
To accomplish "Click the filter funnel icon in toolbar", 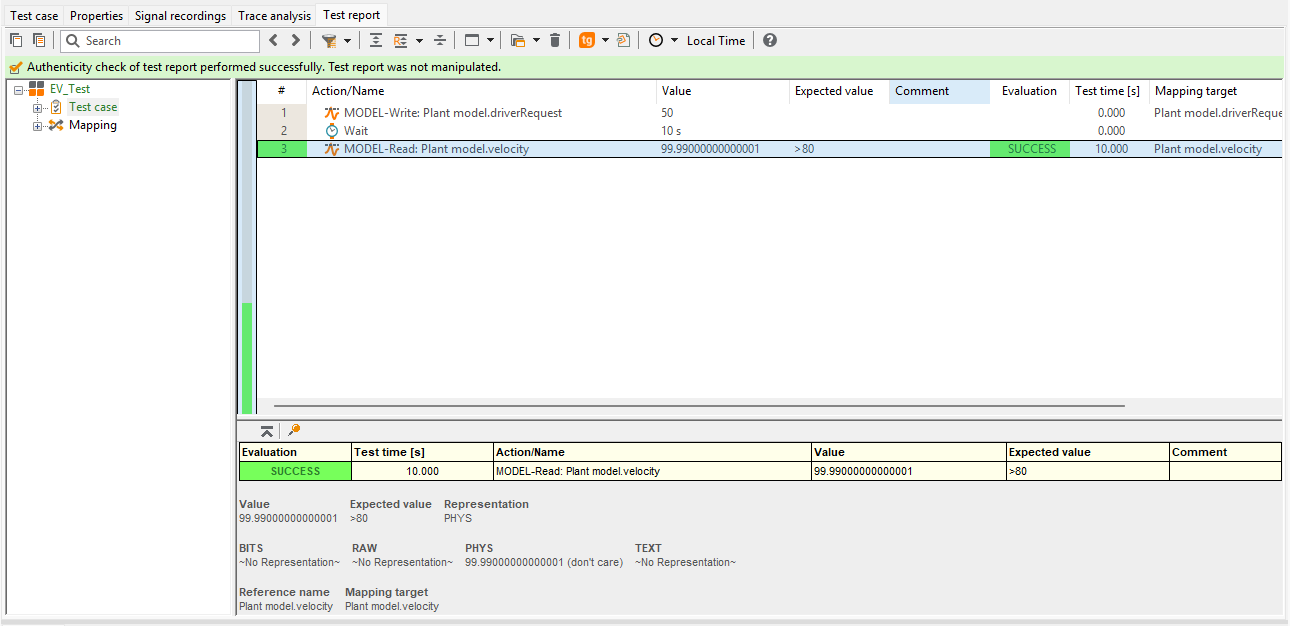I will (328, 41).
